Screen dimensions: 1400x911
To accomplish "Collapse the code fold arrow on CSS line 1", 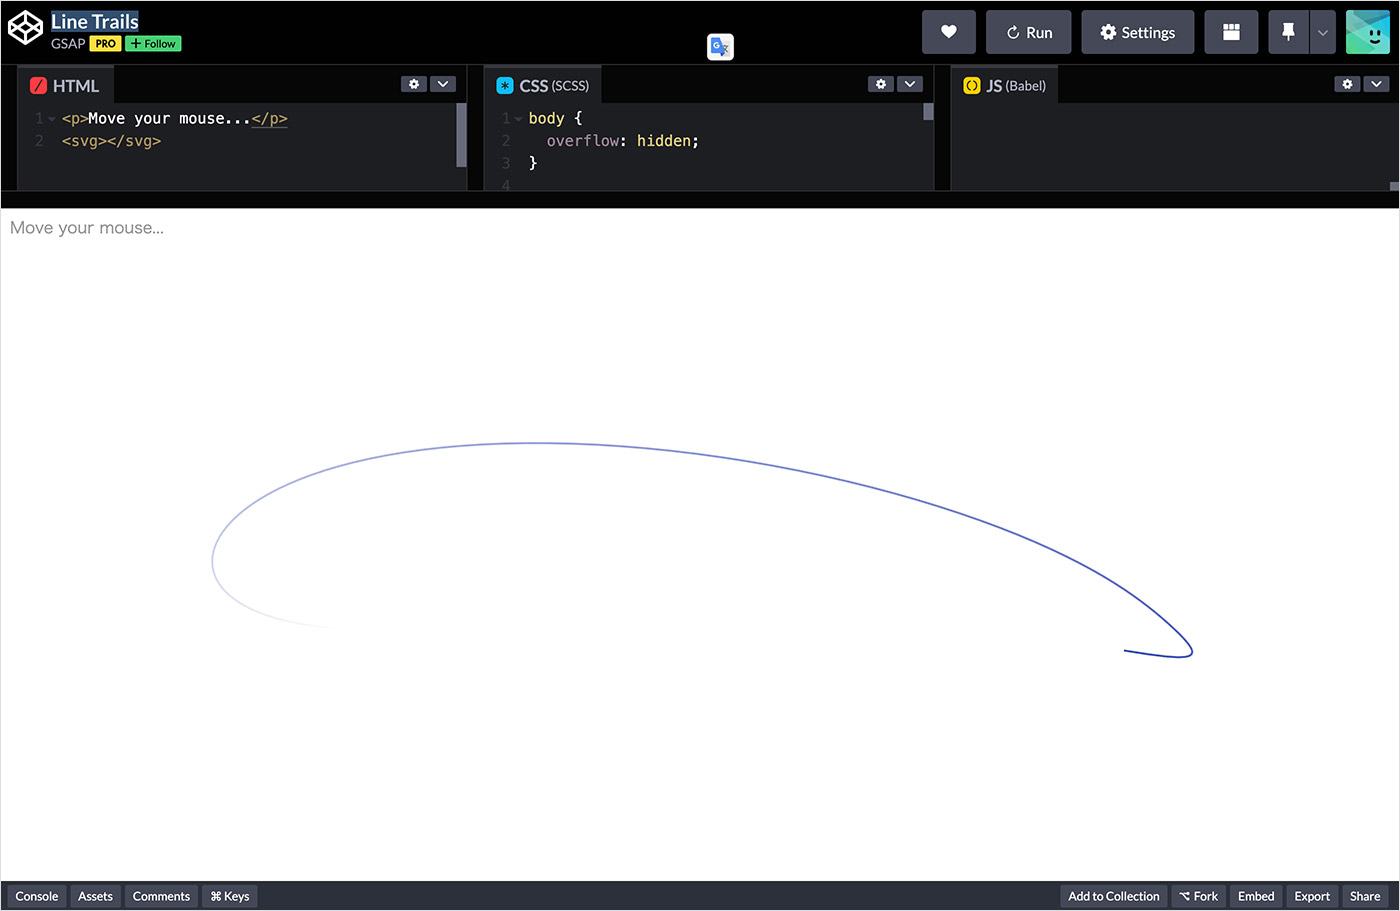I will 519,119.
